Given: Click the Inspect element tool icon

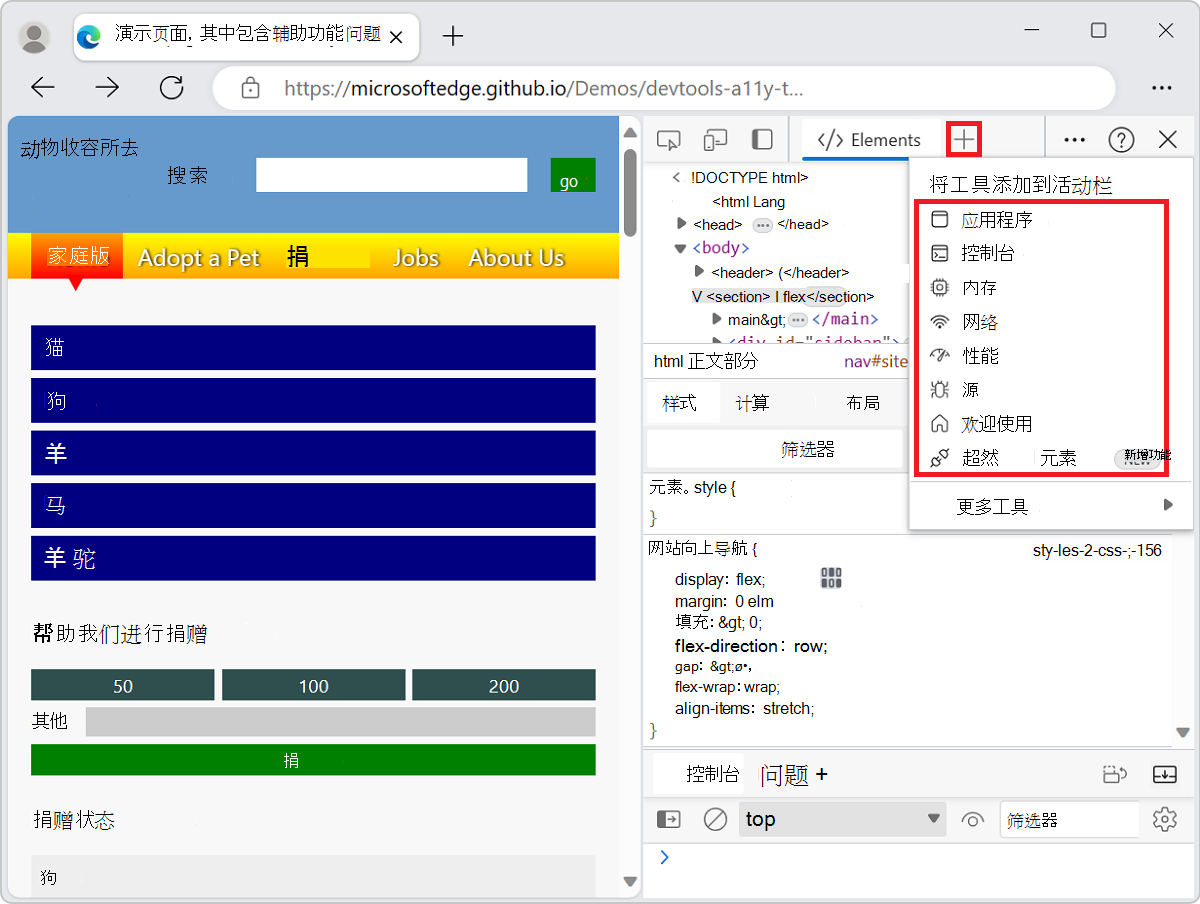Looking at the screenshot, I should coord(668,140).
